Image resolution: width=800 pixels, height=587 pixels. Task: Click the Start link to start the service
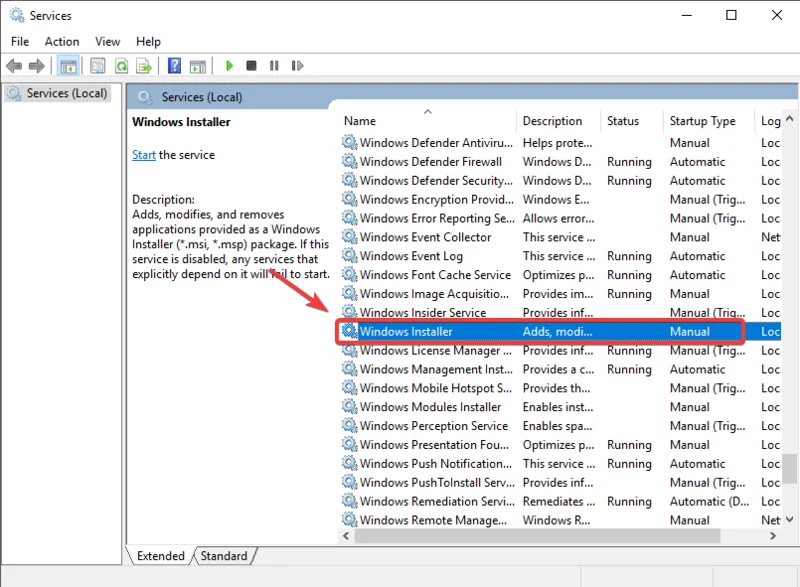(144, 155)
